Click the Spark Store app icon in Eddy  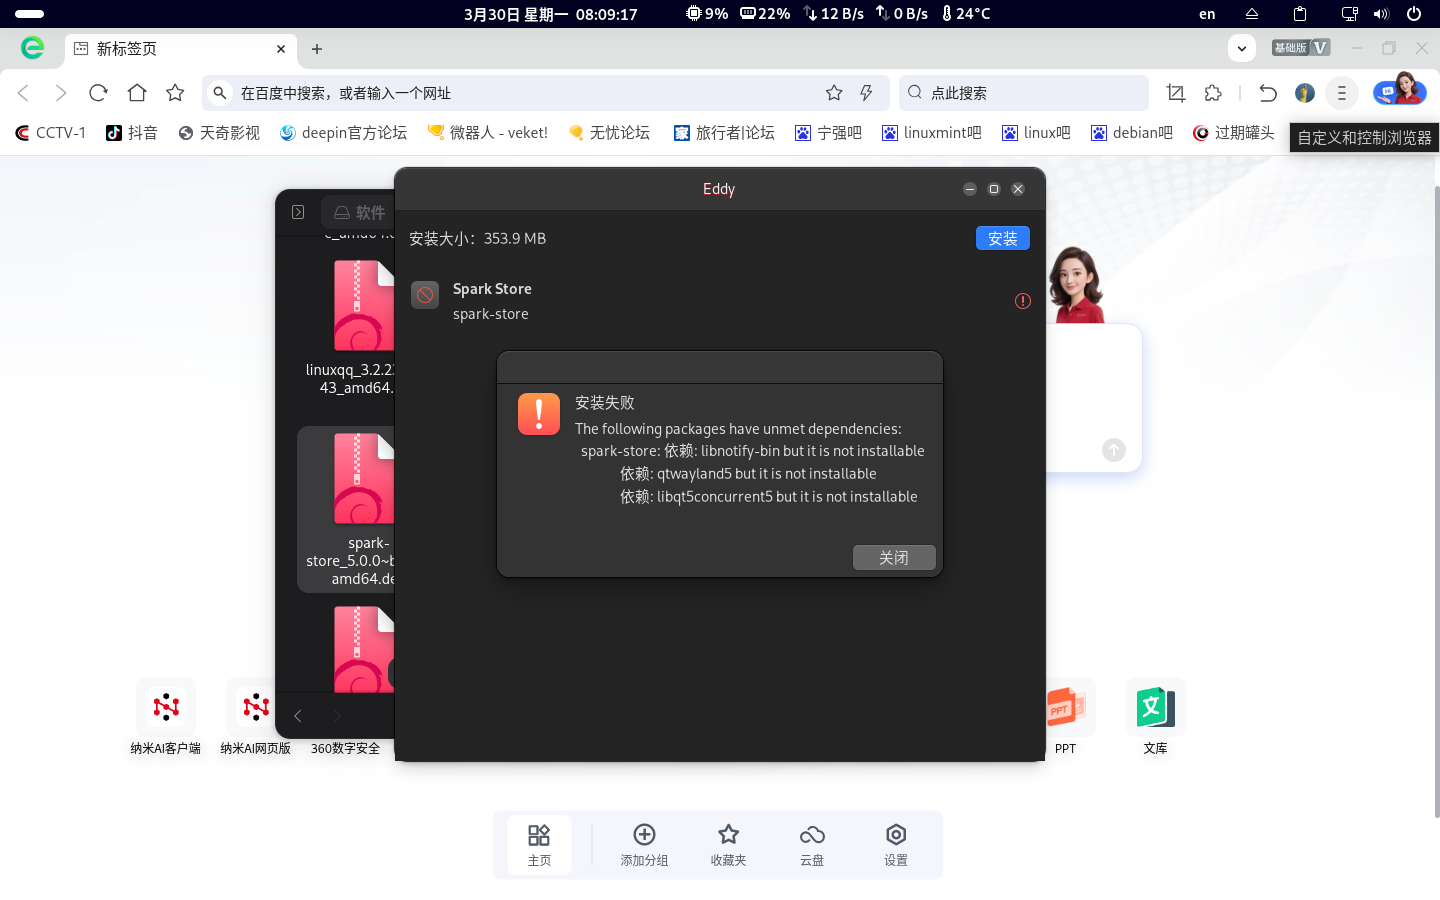tap(424, 294)
